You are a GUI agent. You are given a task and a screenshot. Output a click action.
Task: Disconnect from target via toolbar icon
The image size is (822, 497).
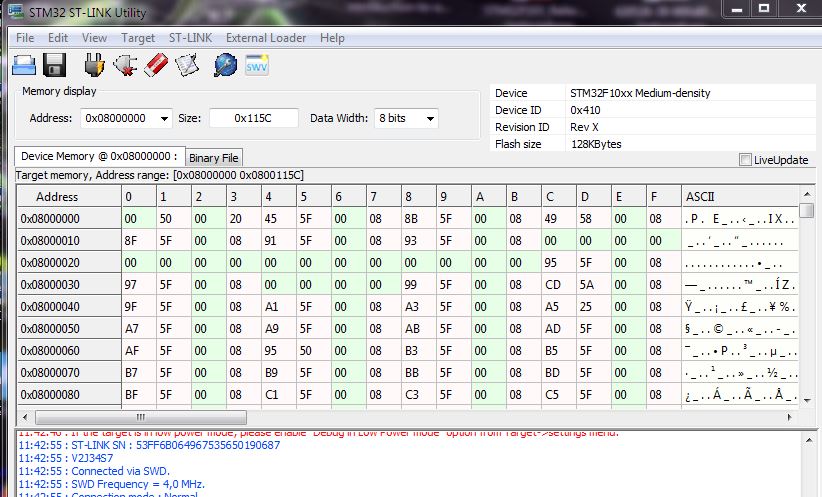click(x=125, y=65)
